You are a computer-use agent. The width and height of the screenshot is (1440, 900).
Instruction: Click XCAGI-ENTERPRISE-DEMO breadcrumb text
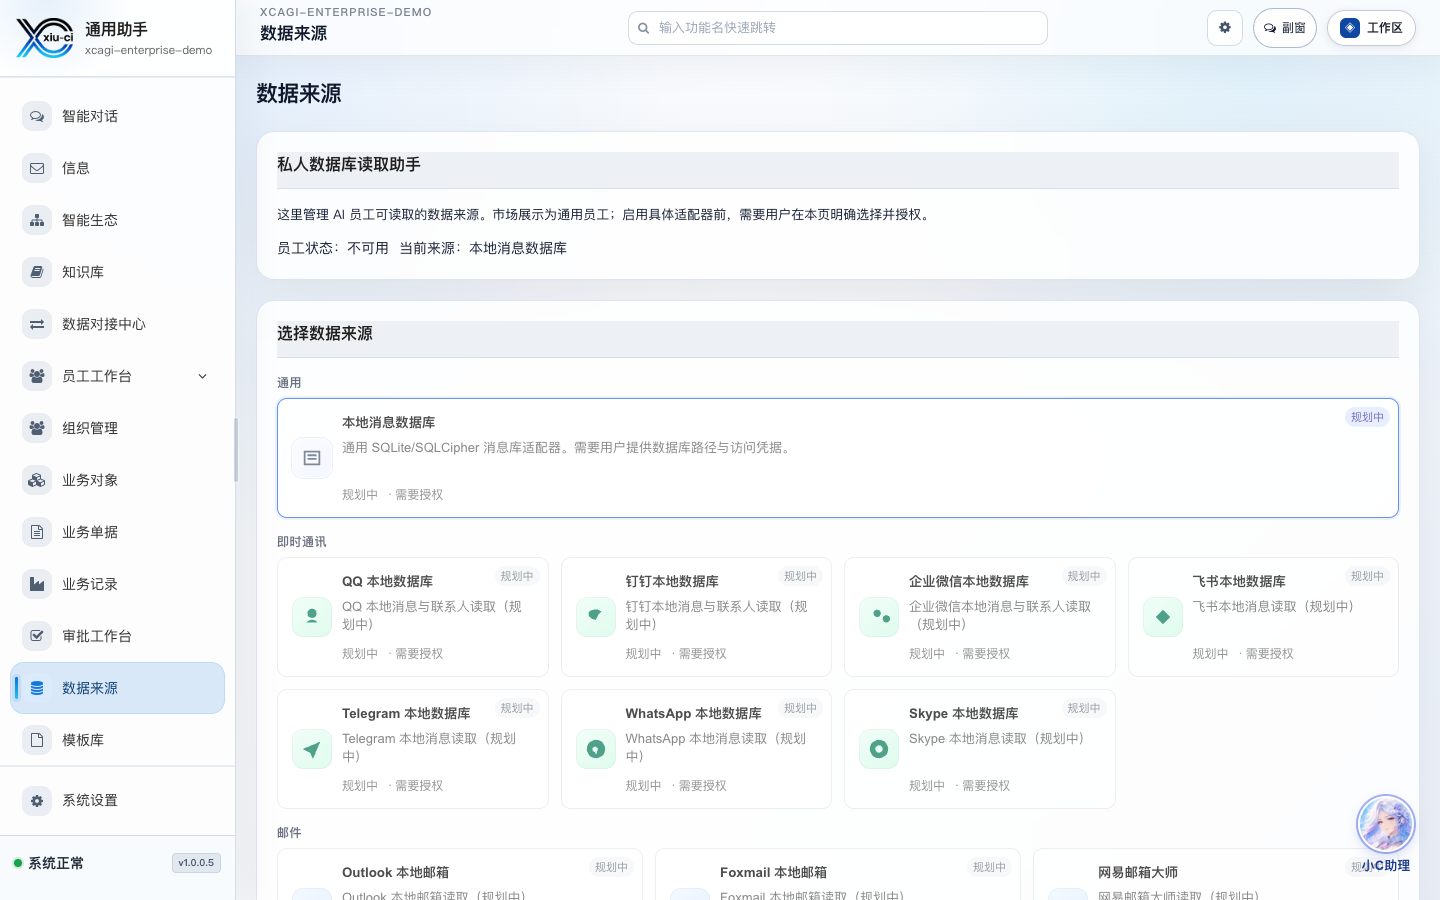coord(346,12)
